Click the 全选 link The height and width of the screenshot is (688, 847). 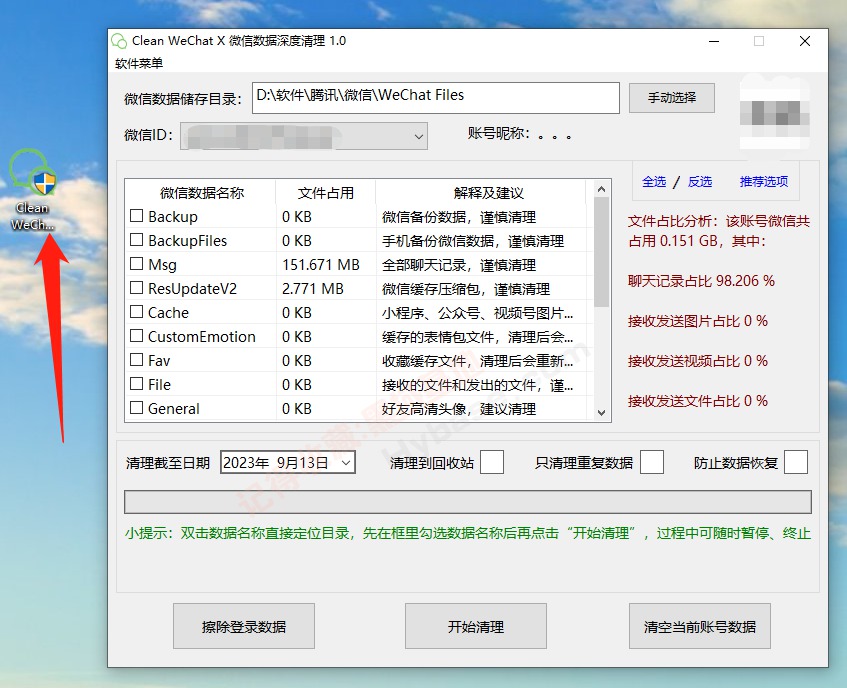[x=654, y=182]
